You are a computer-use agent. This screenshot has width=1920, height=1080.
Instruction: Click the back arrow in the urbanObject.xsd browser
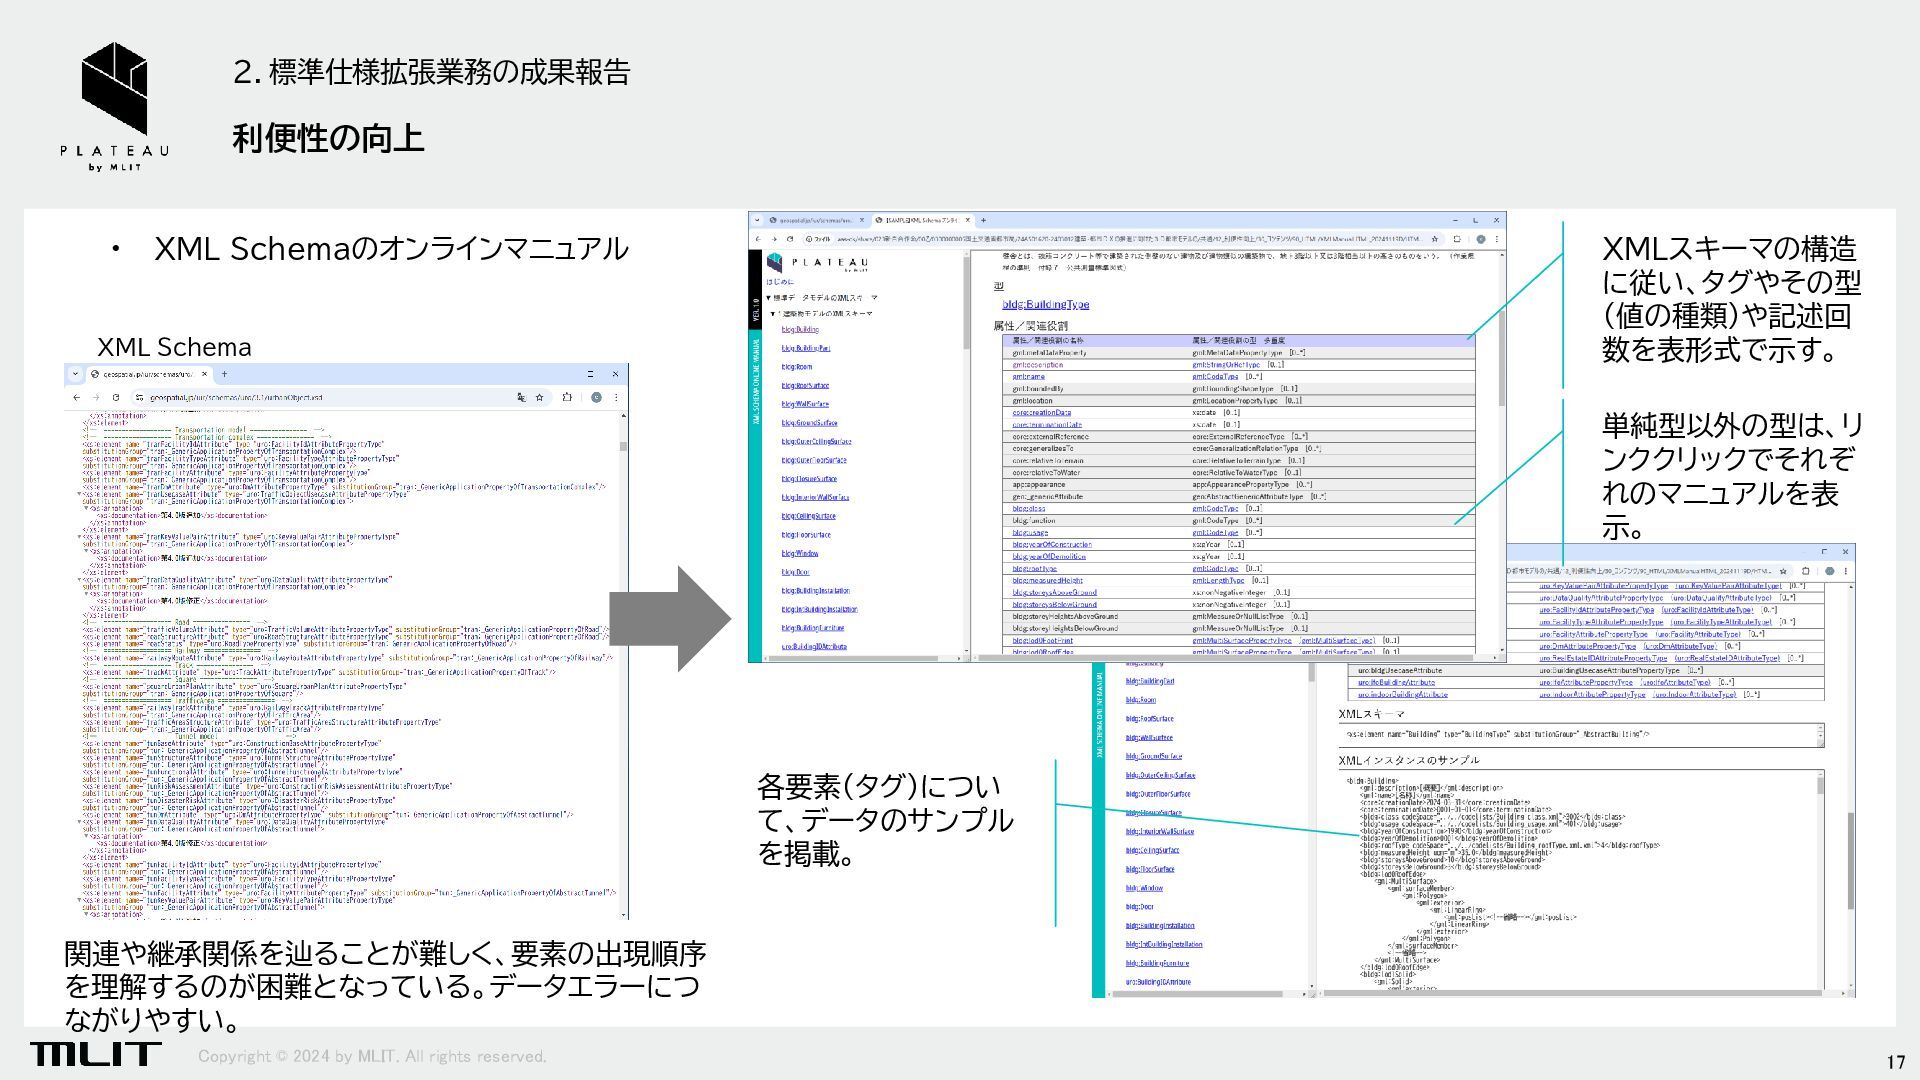point(77,397)
